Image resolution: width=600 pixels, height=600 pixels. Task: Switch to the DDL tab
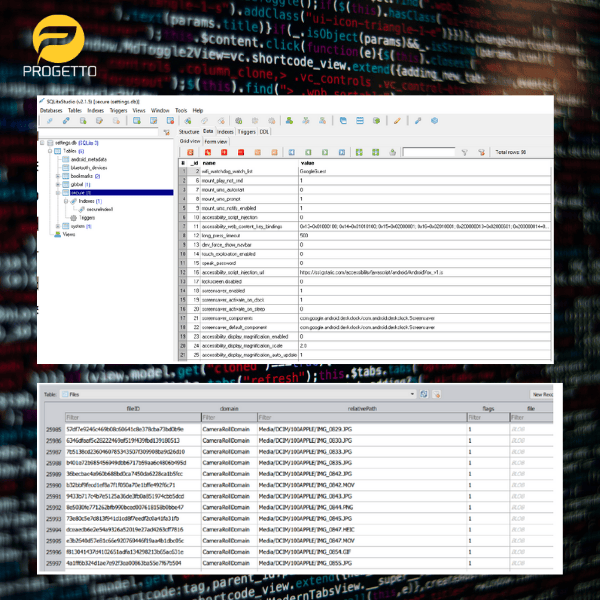coord(265,131)
